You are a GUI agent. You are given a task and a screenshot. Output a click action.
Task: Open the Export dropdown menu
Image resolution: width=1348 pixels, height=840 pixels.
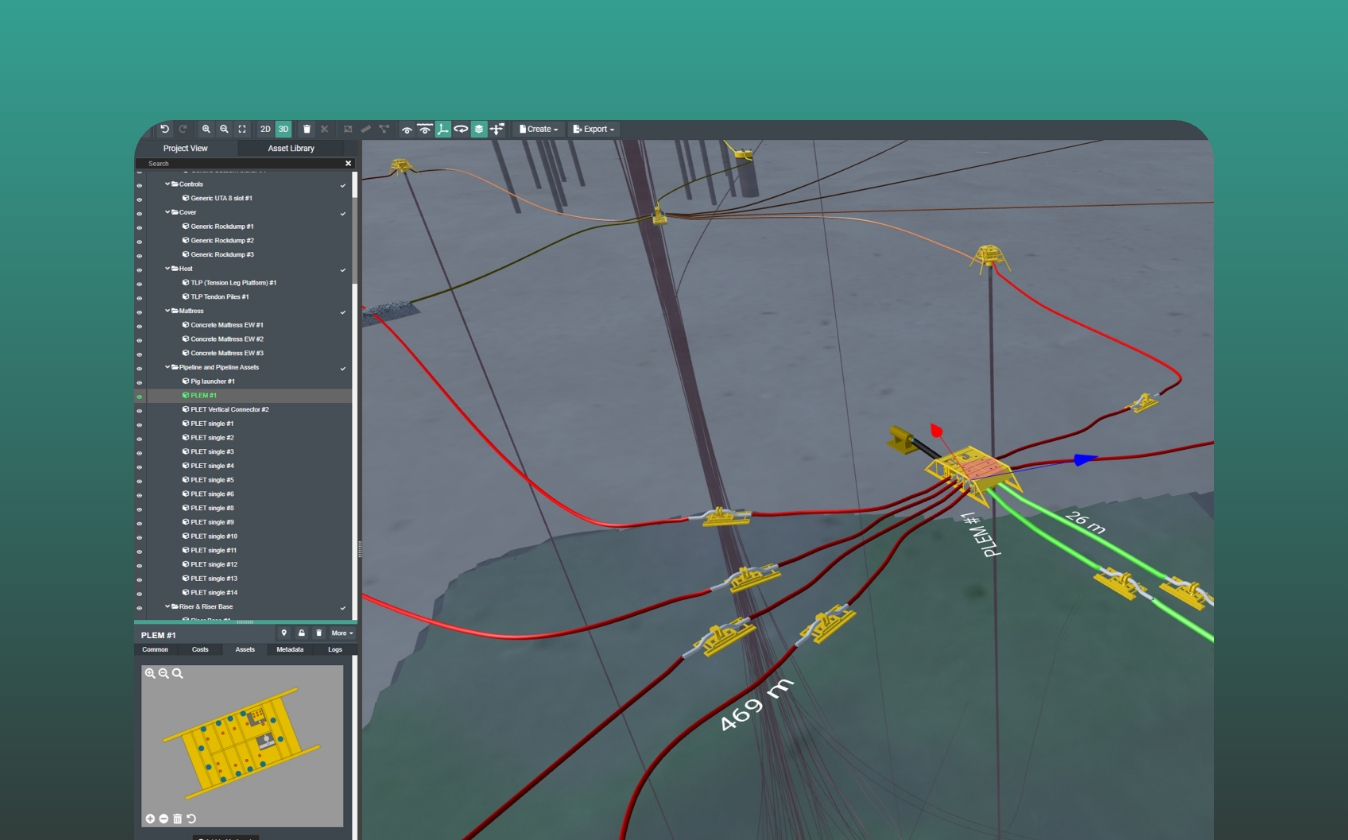(x=594, y=129)
